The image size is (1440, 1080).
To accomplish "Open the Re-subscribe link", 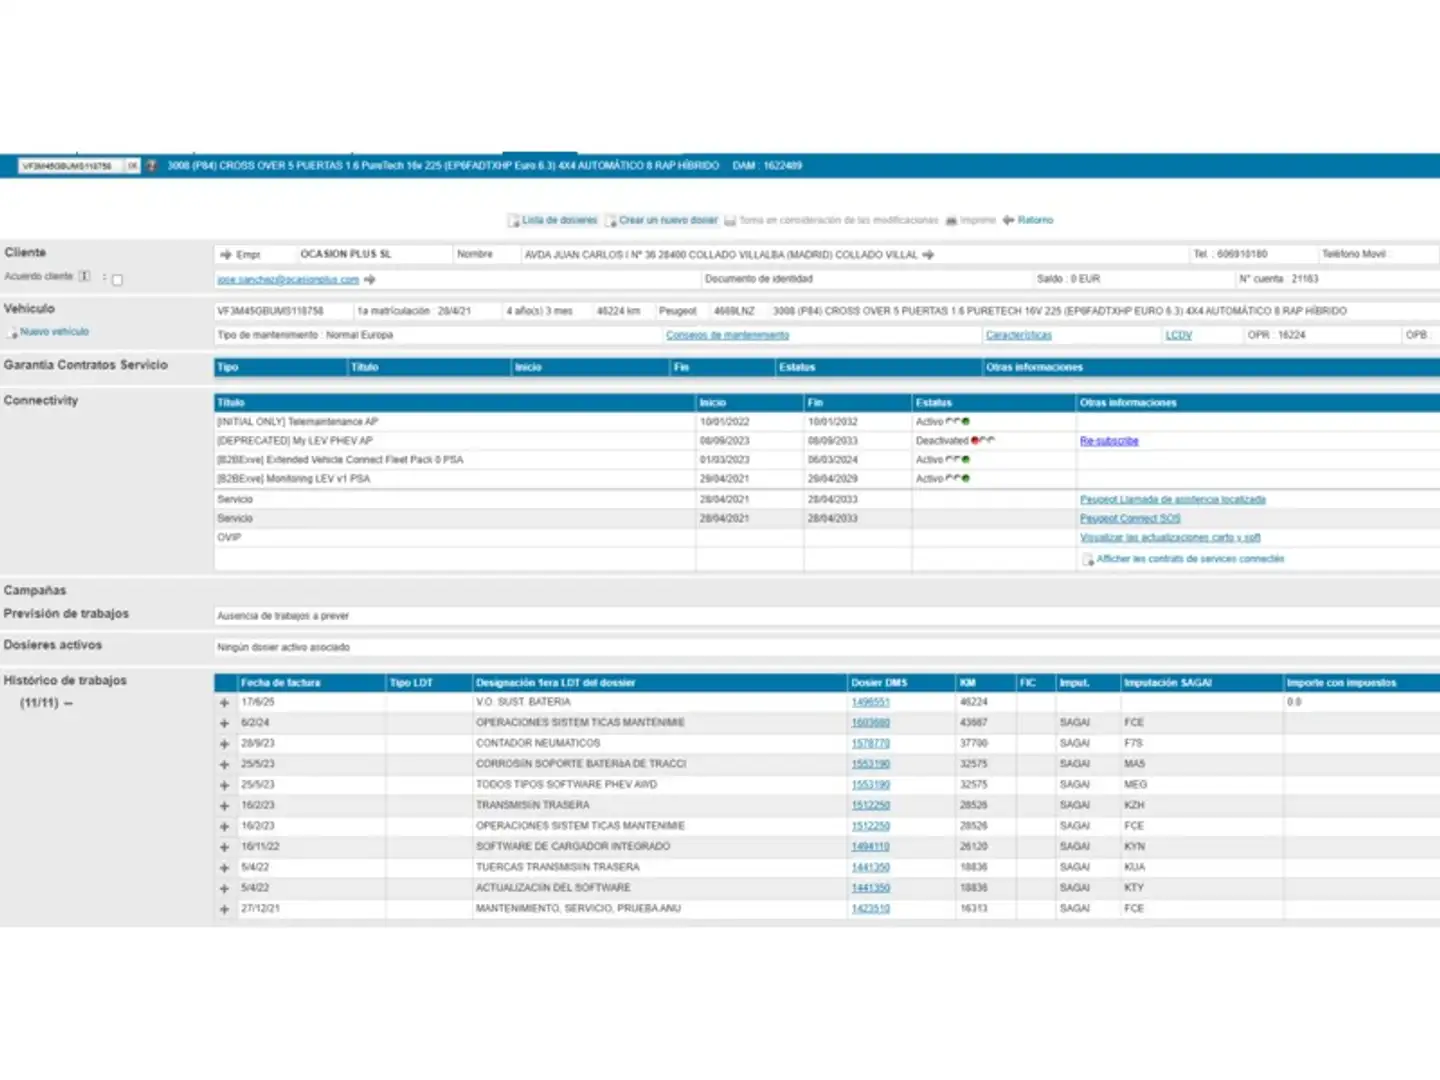I will coord(1108,441).
